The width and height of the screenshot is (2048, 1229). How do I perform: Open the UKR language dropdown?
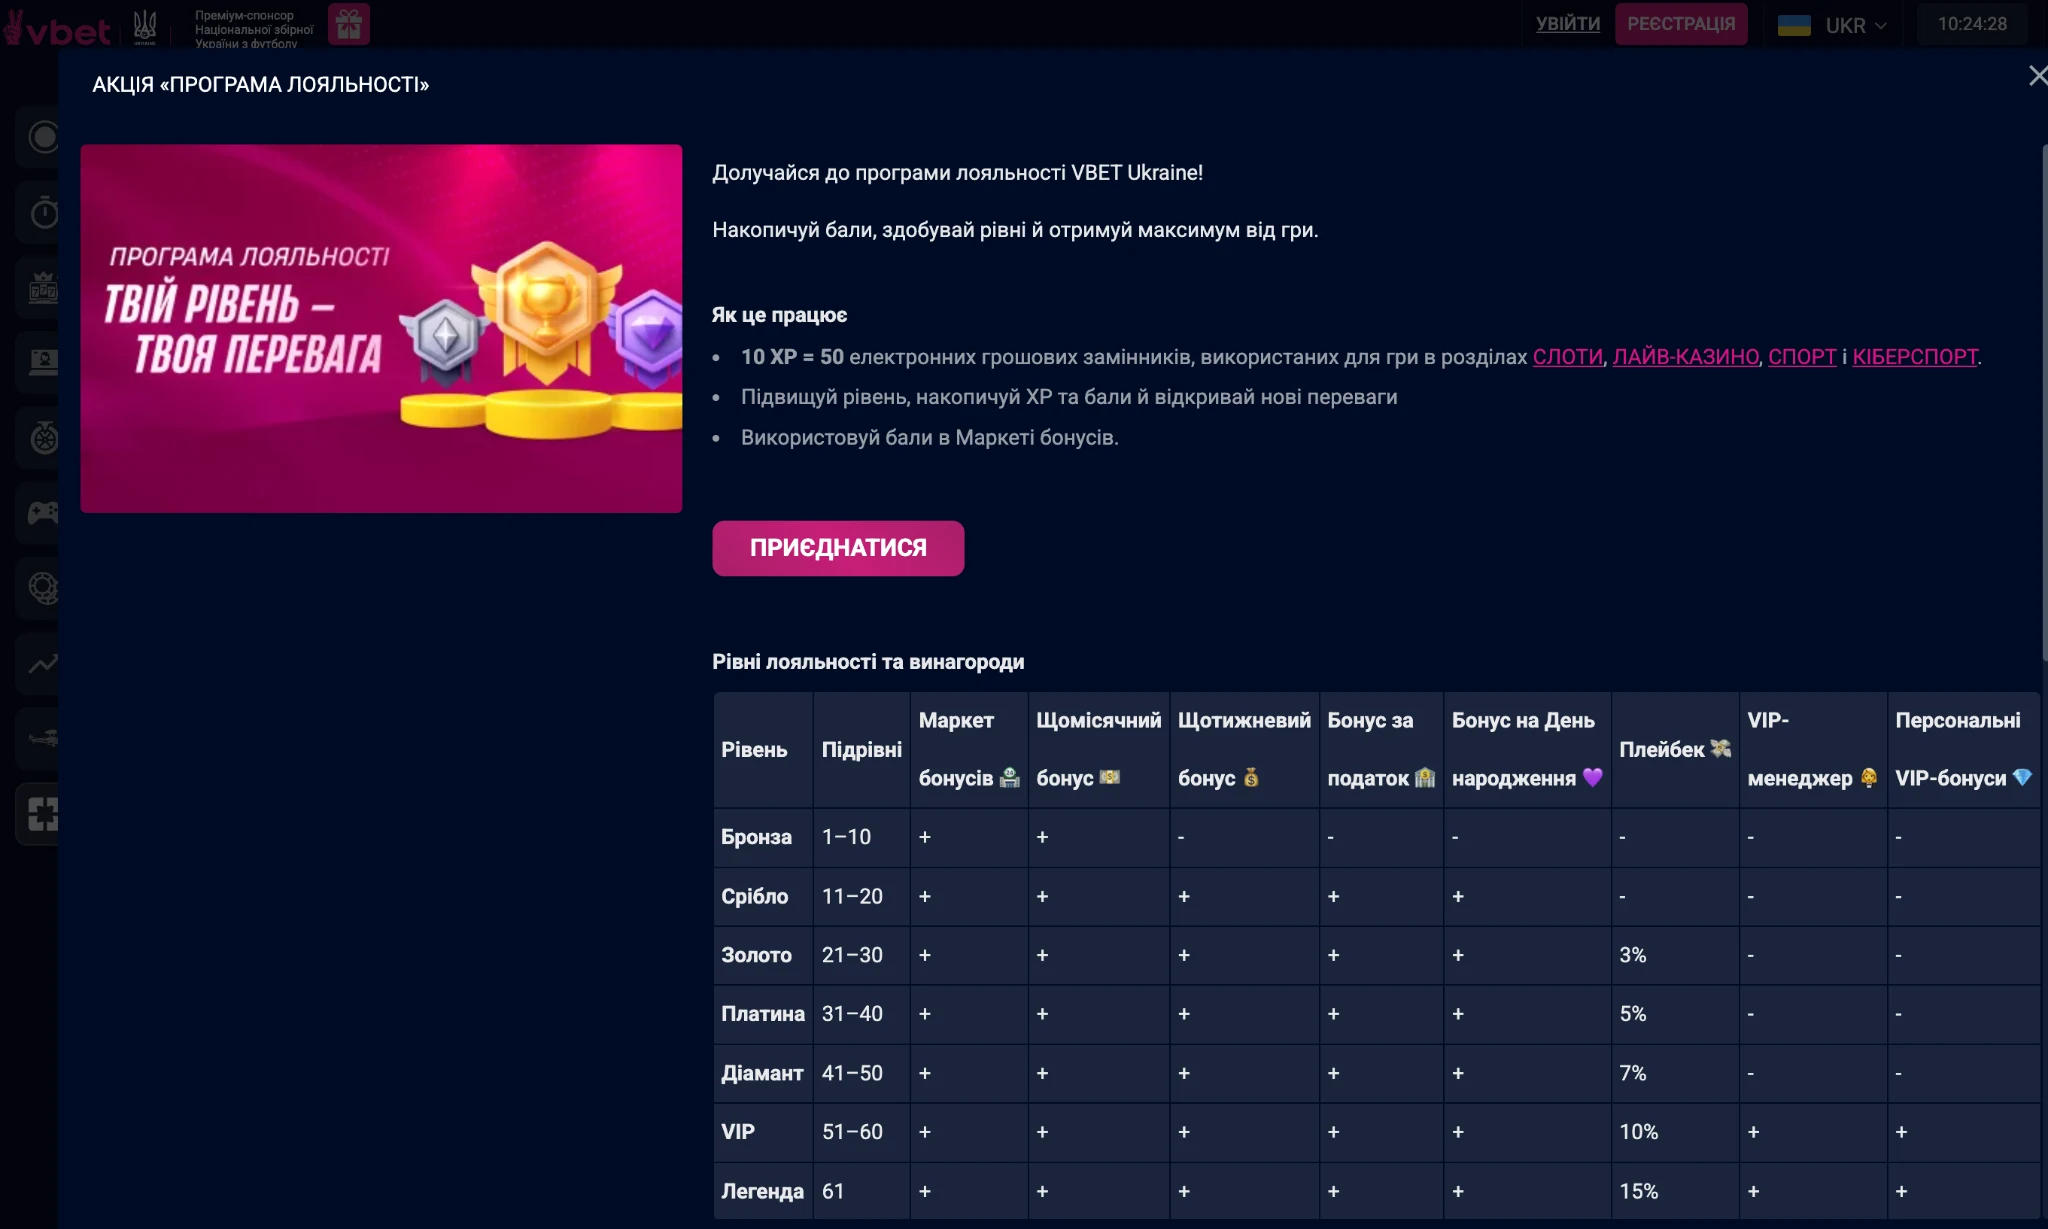pyautogui.click(x=1856, y=25)
